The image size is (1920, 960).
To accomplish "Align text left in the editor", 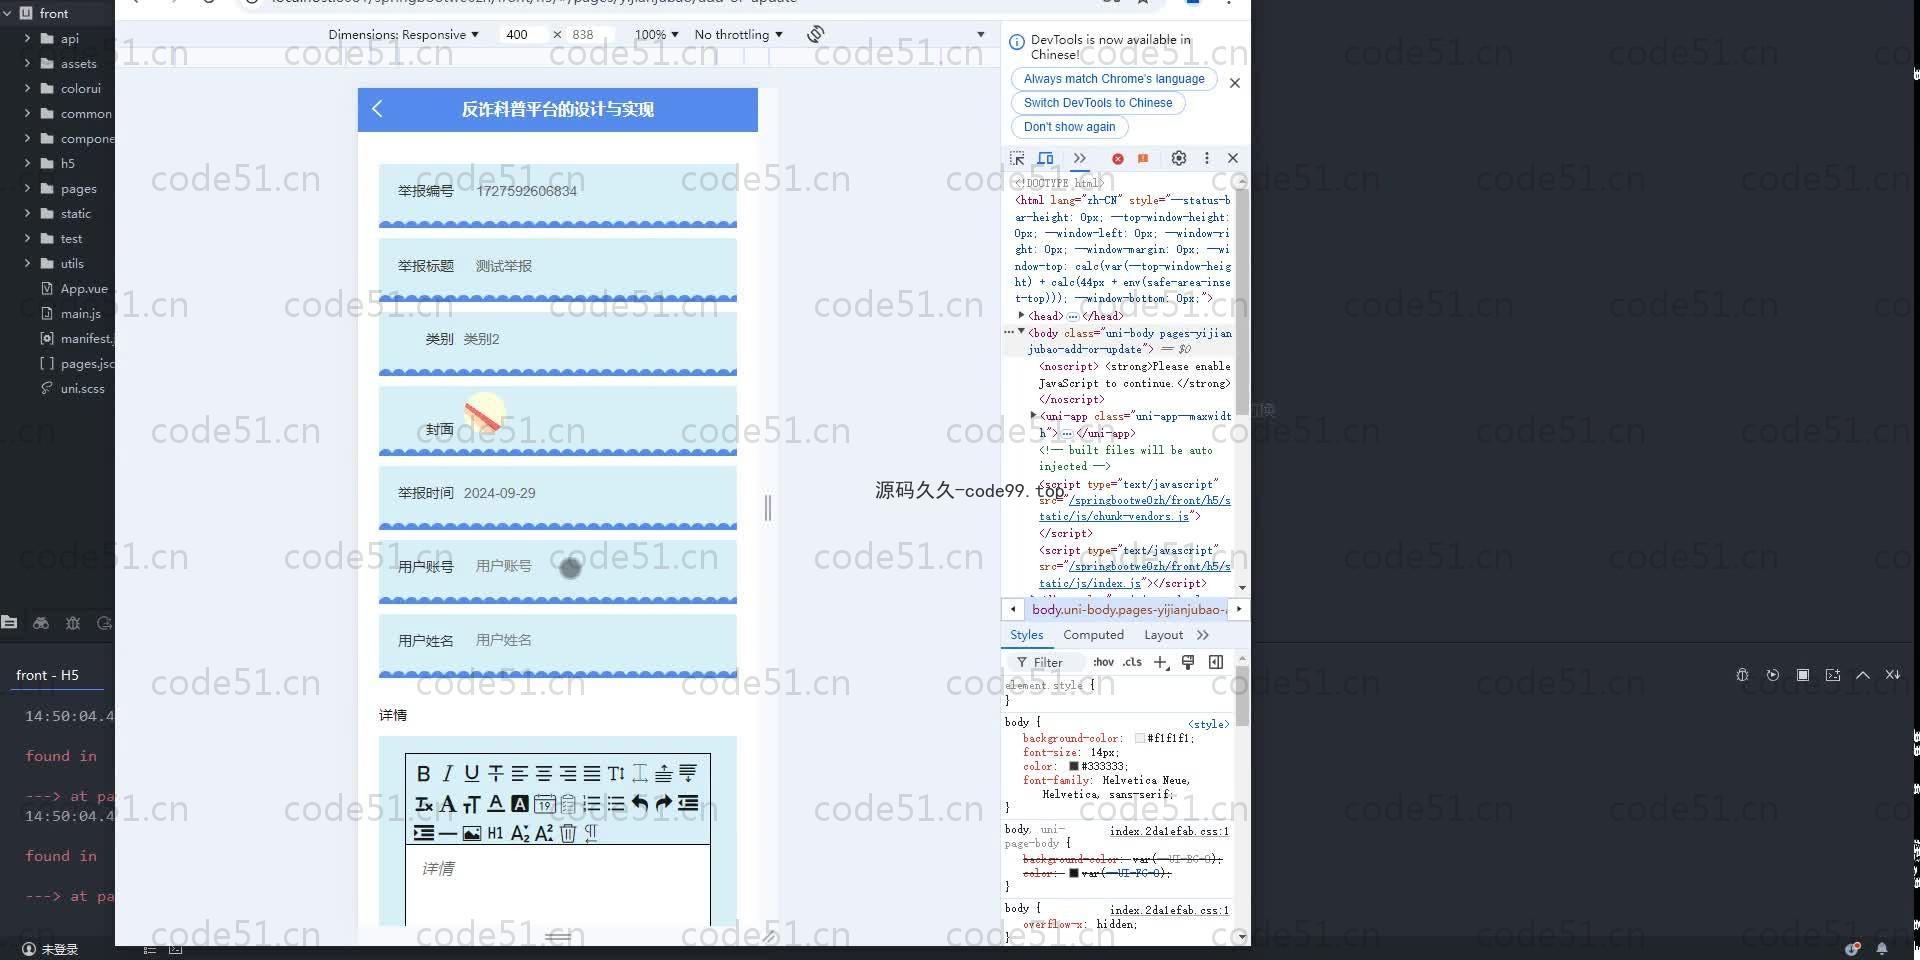I will (519, 773).
